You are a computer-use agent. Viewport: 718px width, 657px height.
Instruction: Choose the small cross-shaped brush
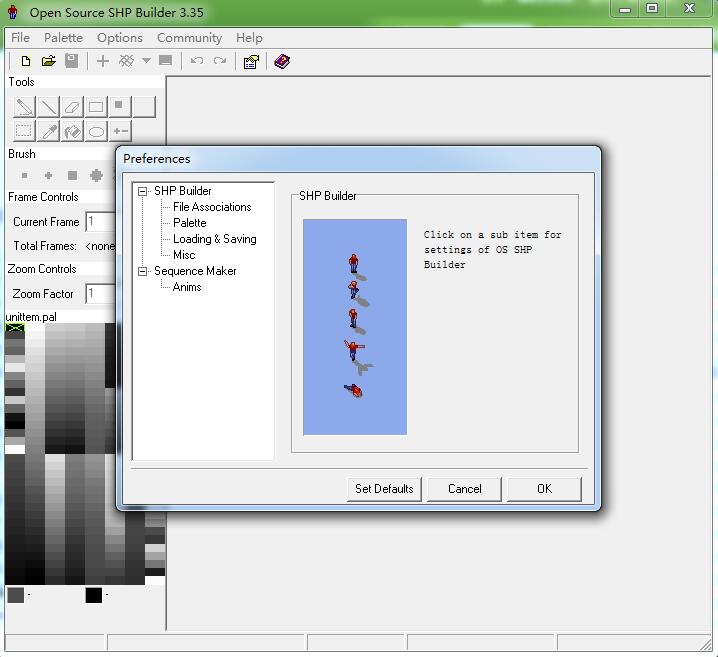(48, 175)
